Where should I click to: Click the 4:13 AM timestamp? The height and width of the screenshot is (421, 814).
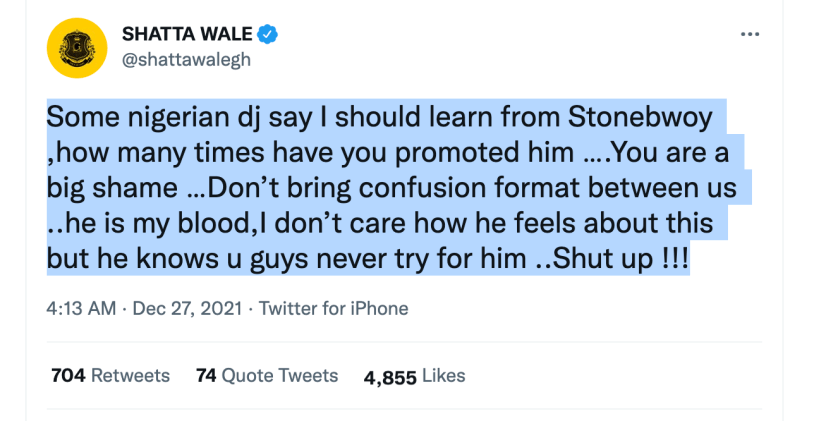(x=81, y=308)
